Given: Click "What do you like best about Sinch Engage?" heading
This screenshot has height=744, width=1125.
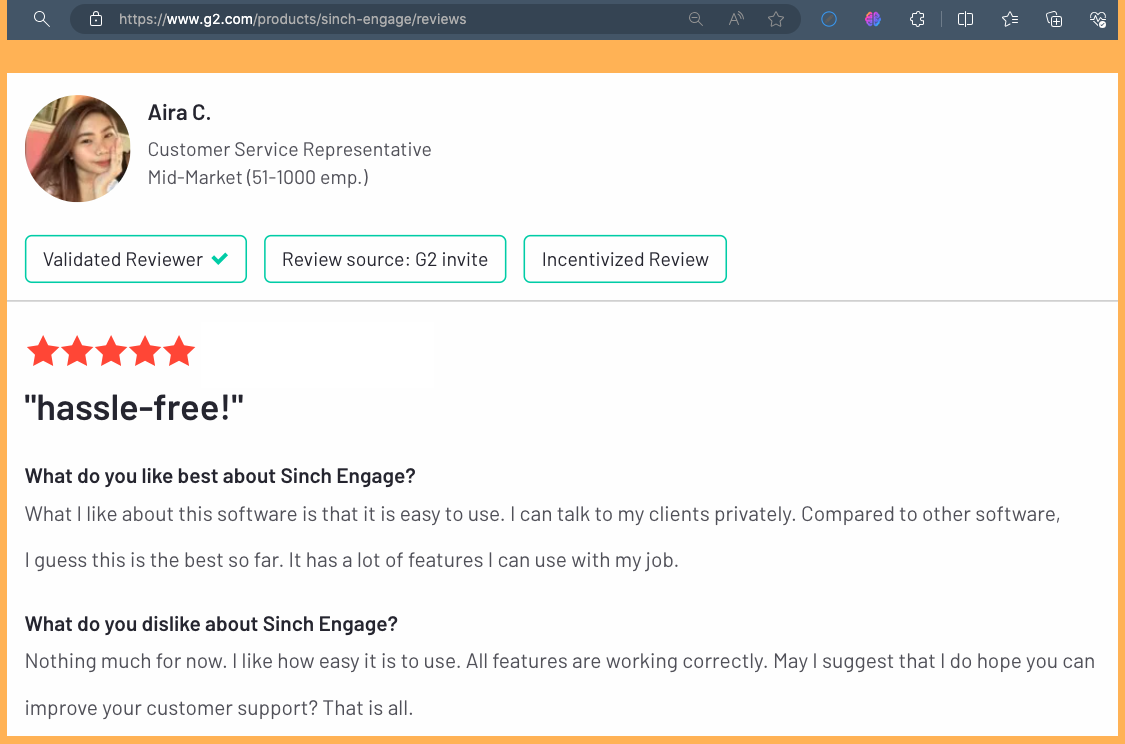Looking at the screenshot, I should click(220, 476).
